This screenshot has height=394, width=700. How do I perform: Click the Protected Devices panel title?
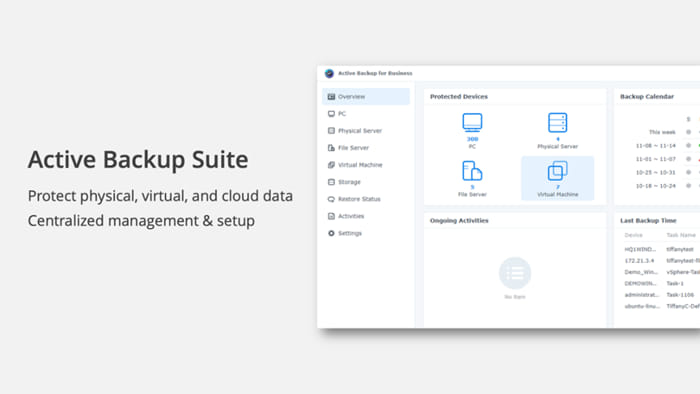tap(459, 96)
